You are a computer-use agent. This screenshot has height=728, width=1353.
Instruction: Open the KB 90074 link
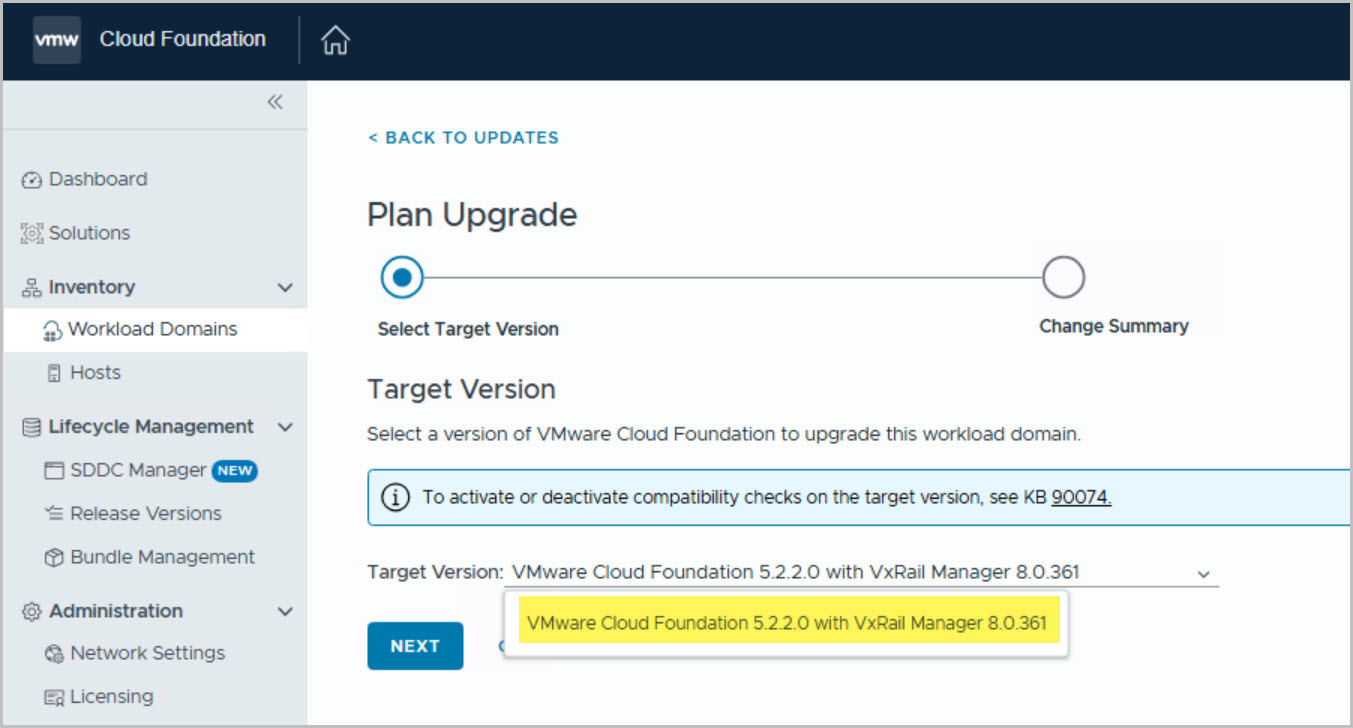1081,497
